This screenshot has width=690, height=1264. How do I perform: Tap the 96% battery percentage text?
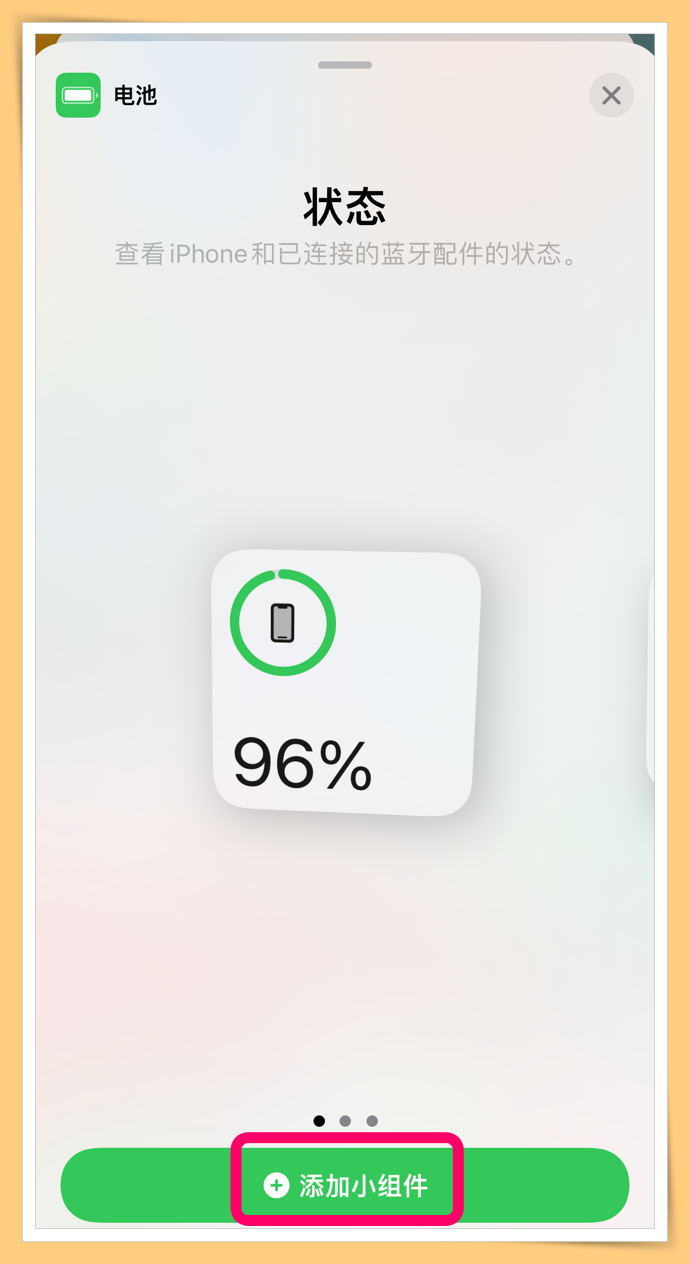303,765
